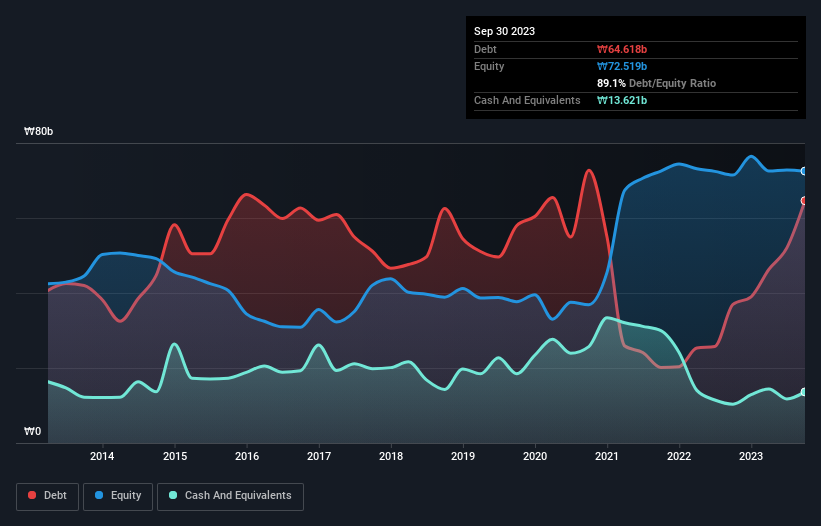Click the 2022 x-axis label
The width and height of the screenshot is (821, 526).
pyautogui.click(x=679, y=456)
